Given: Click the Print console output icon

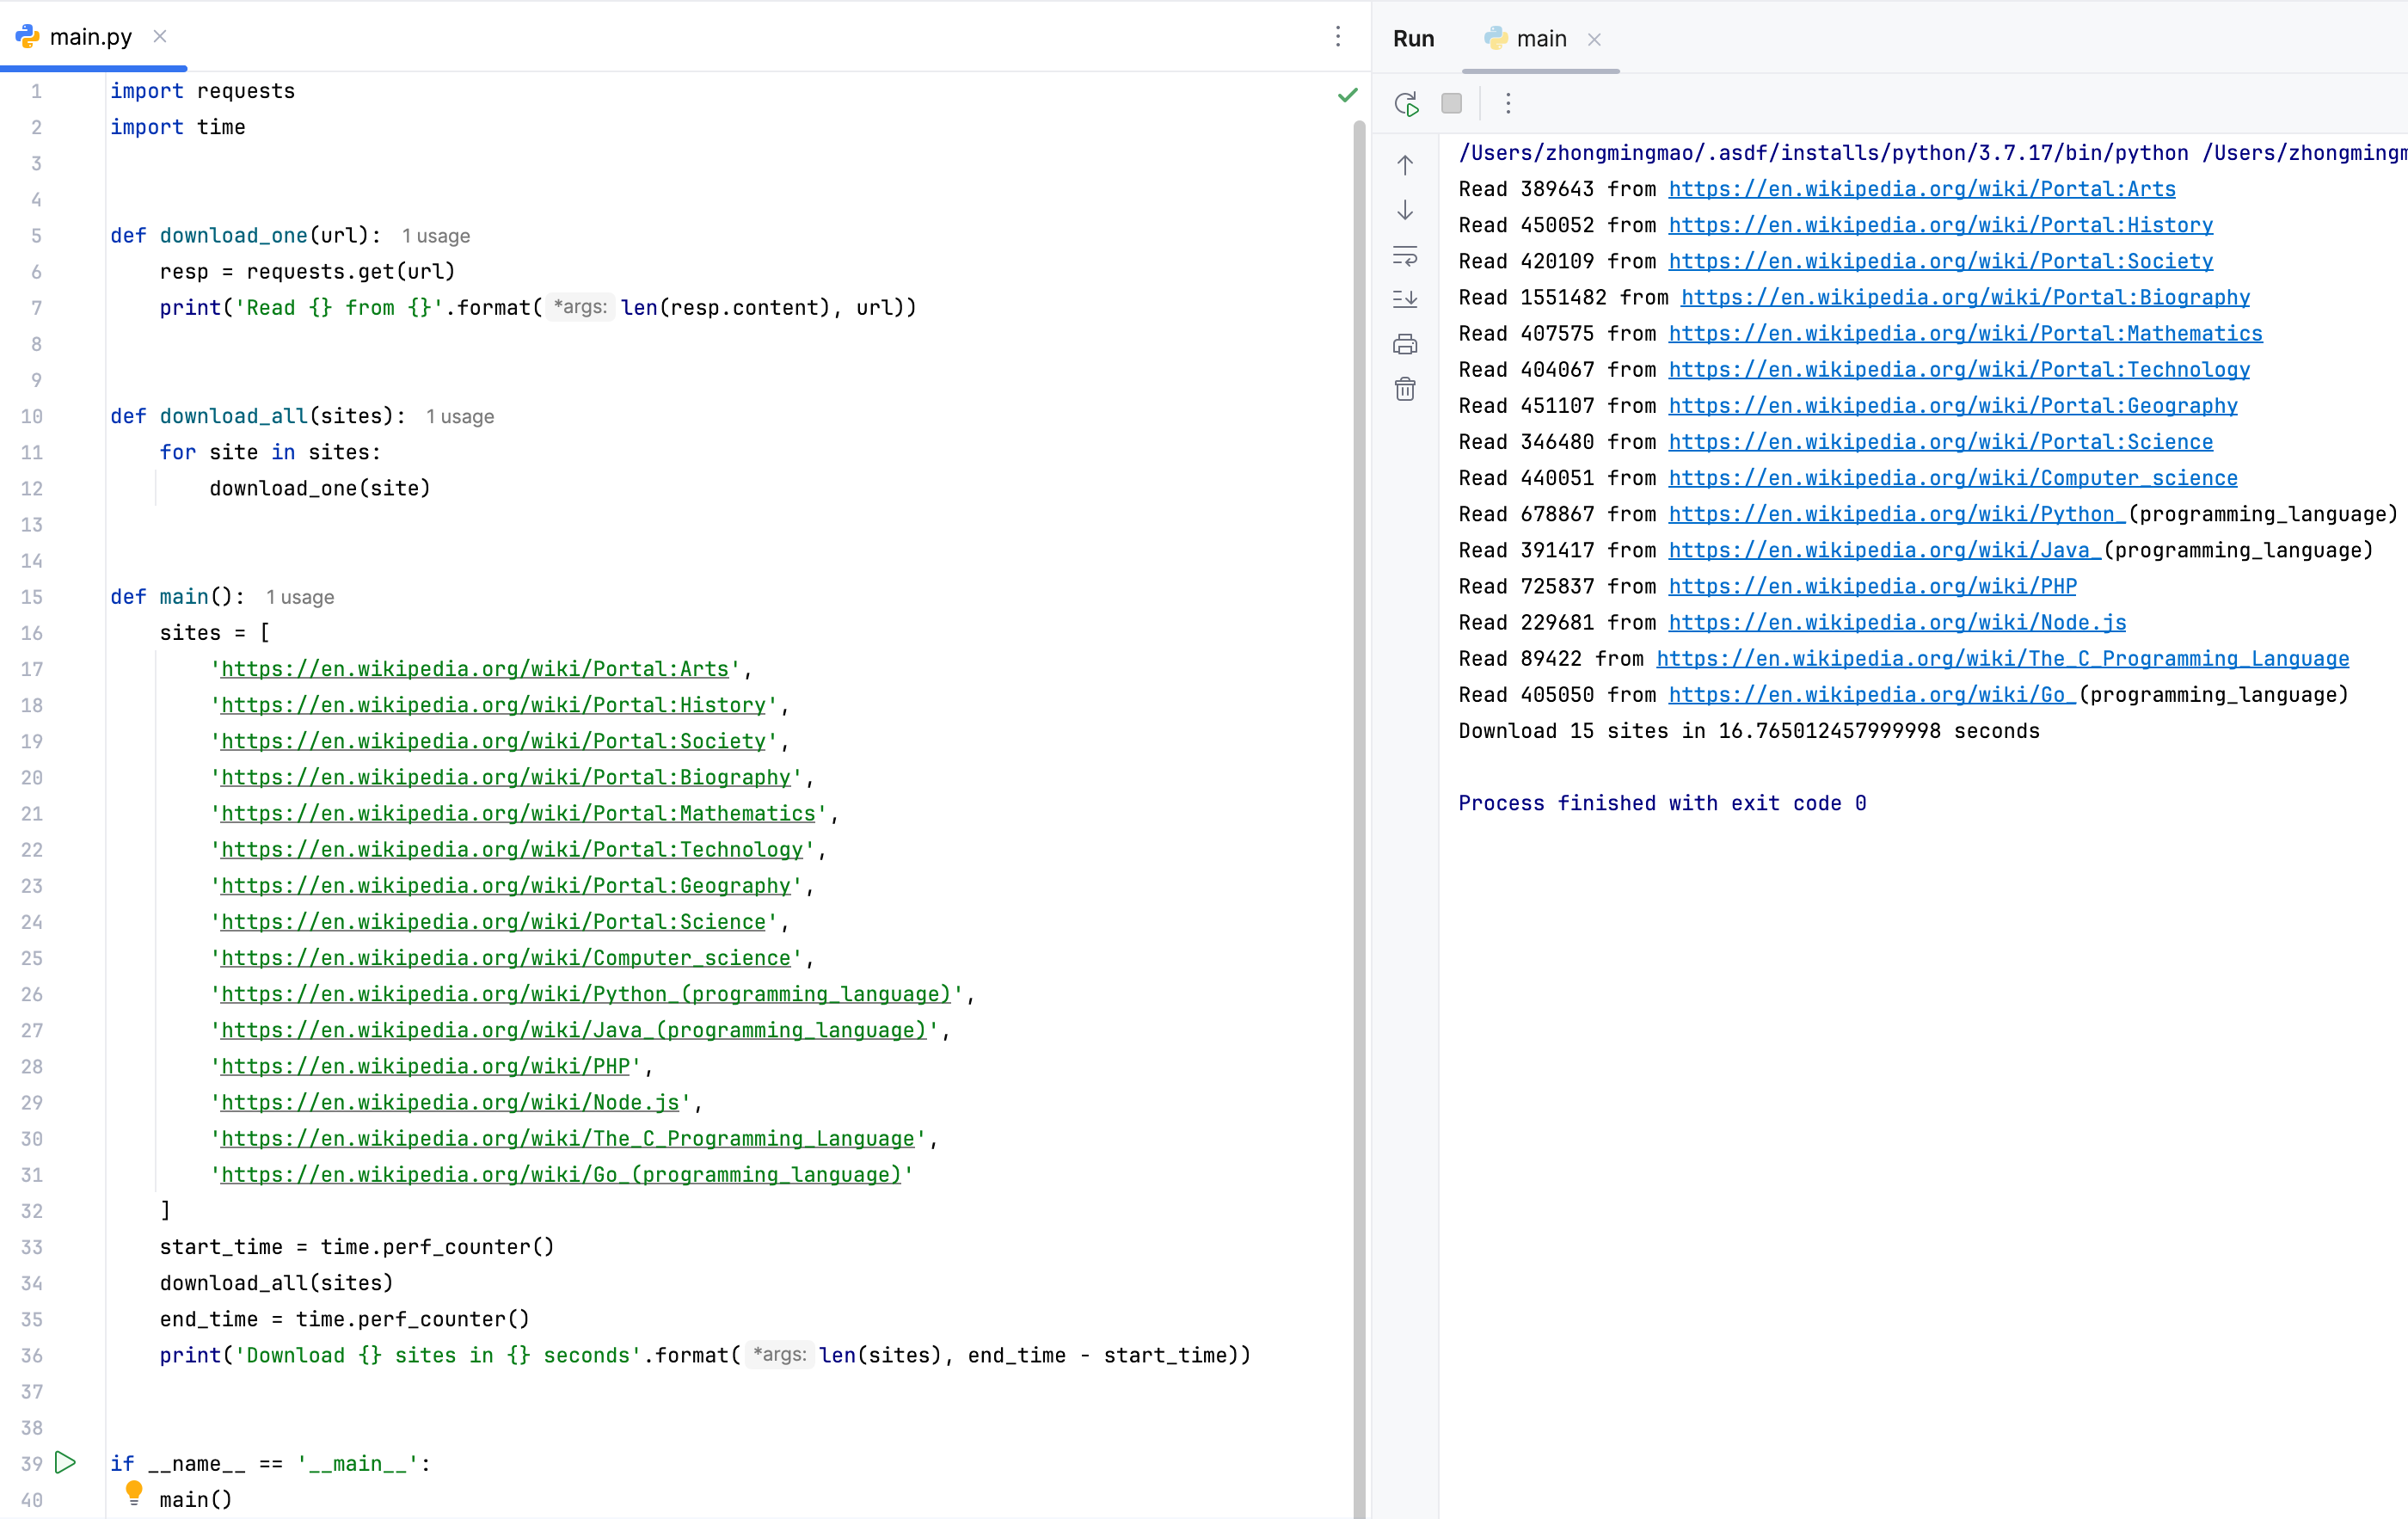Looking at the screenshot, I should pos(1405,345).
